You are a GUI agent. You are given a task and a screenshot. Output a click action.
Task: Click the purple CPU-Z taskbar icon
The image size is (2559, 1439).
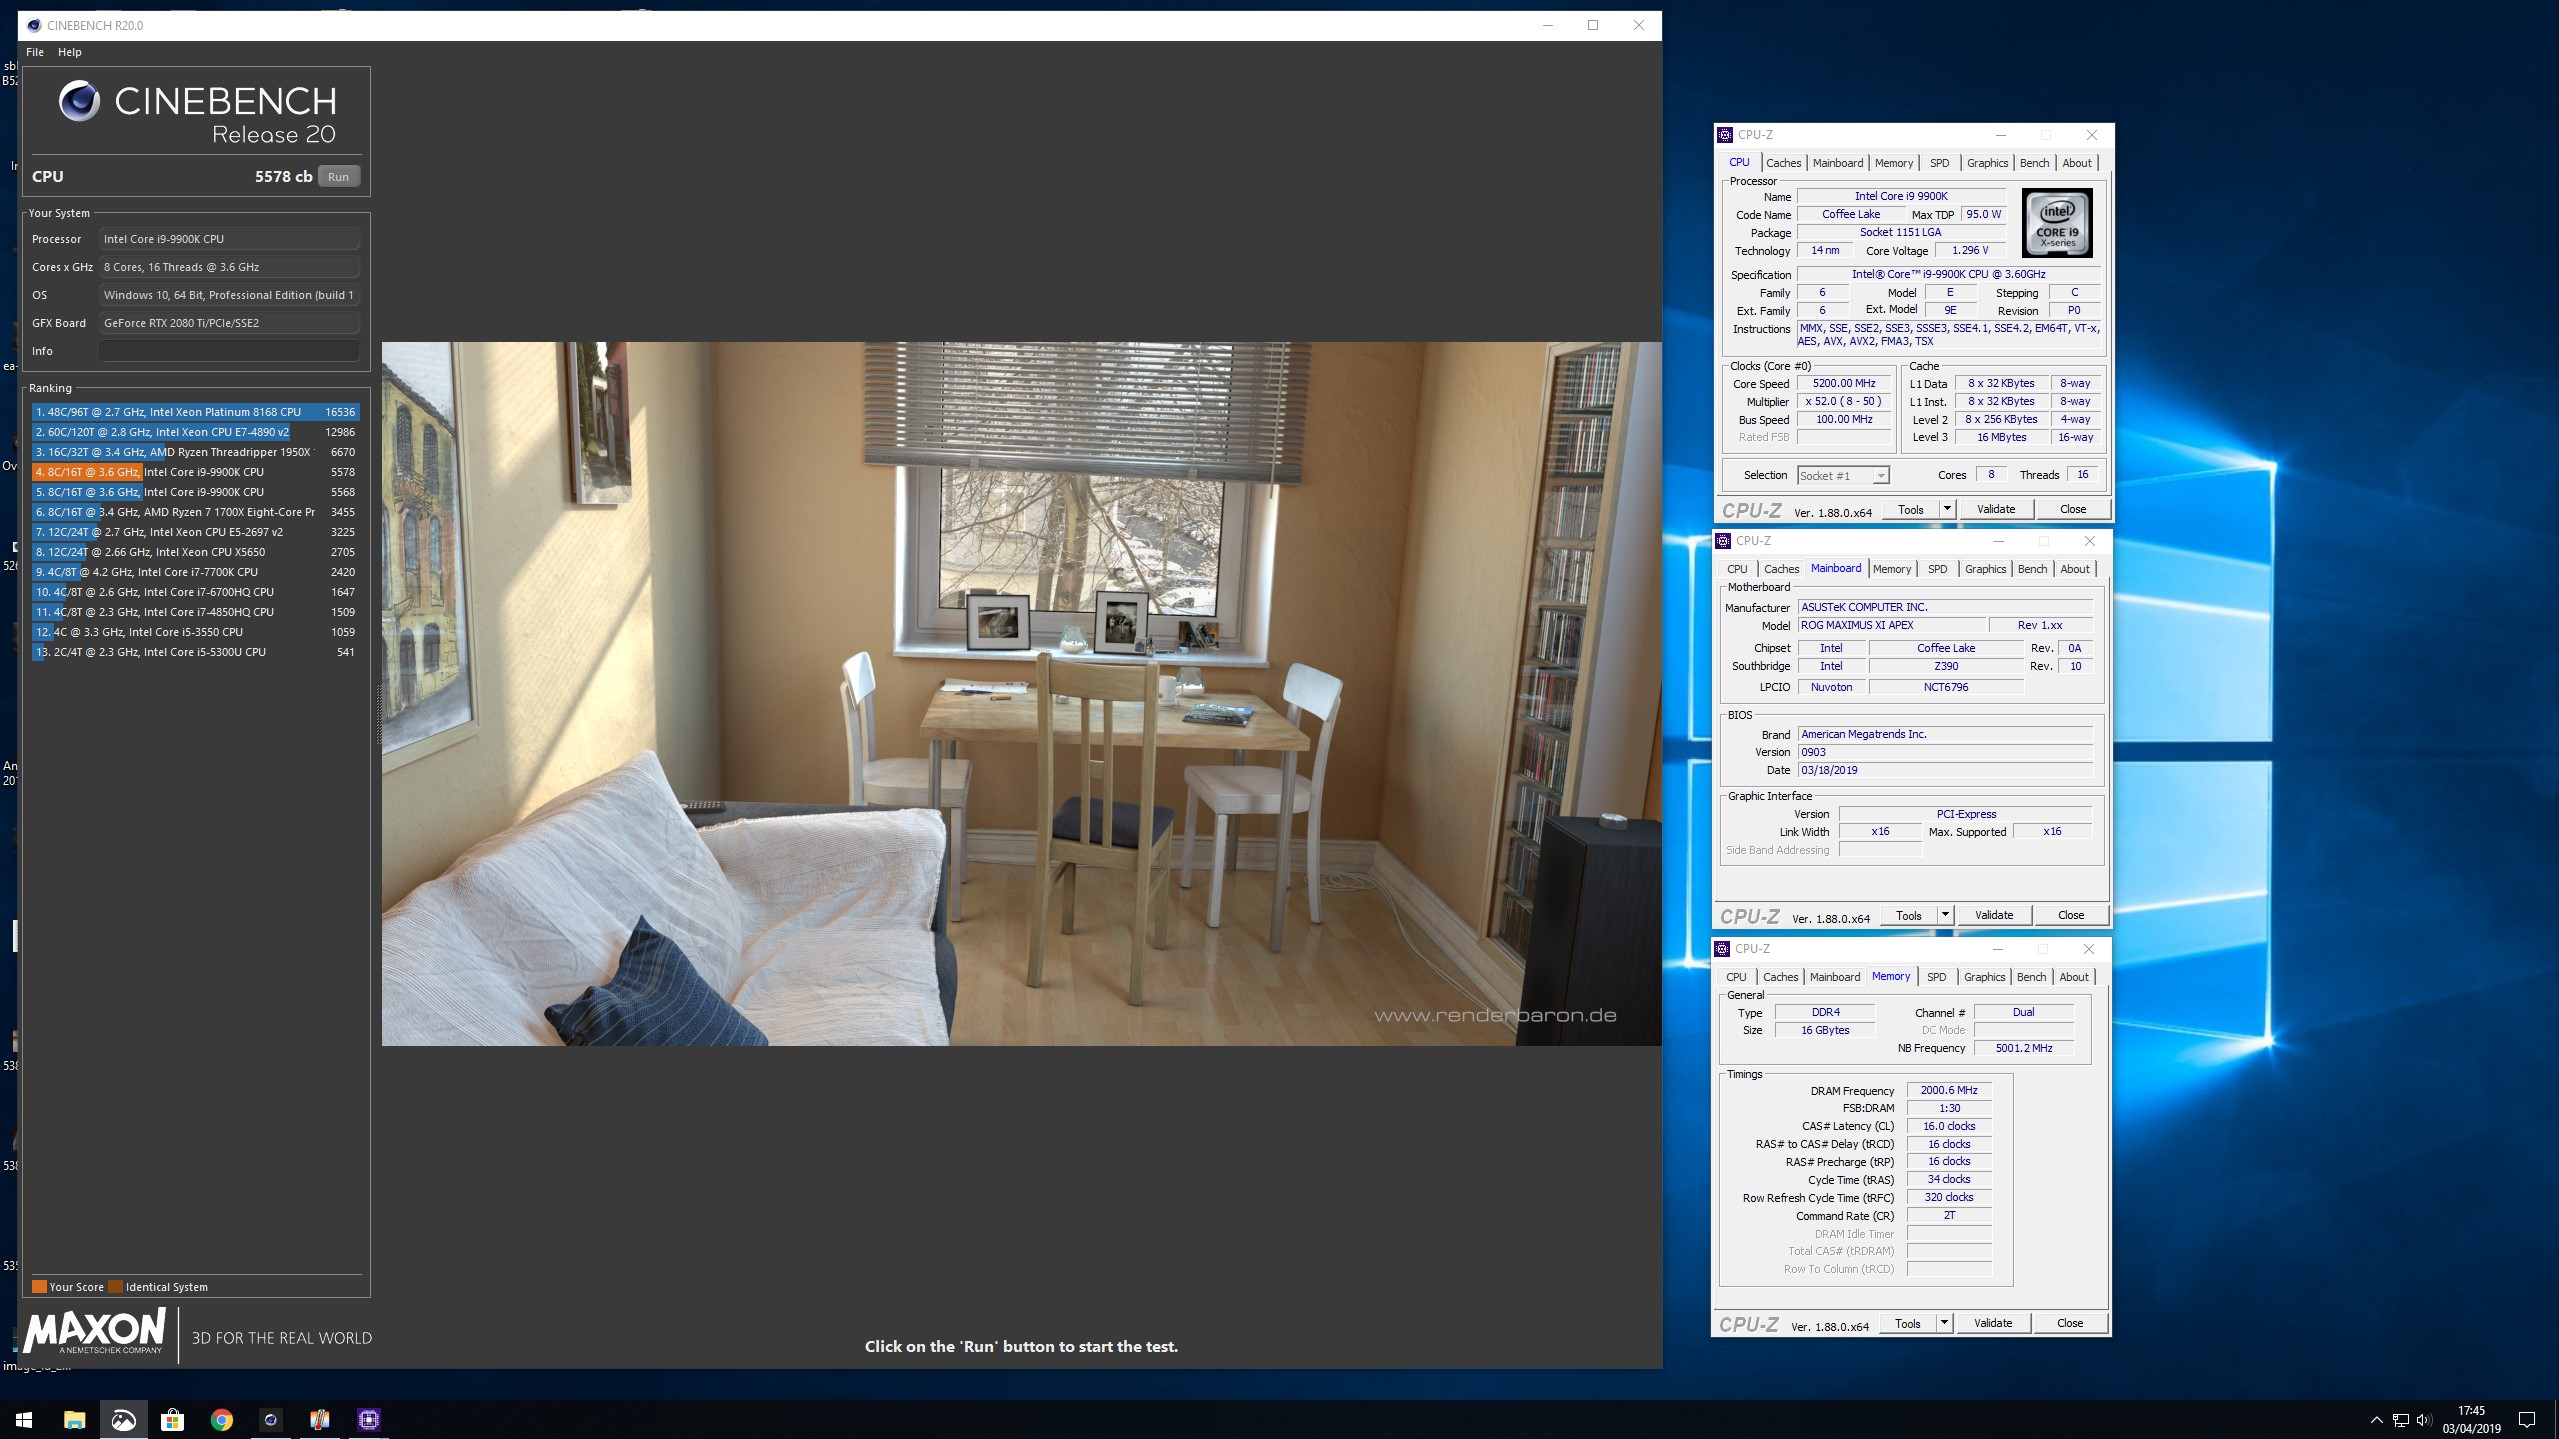click(369, 1419)
